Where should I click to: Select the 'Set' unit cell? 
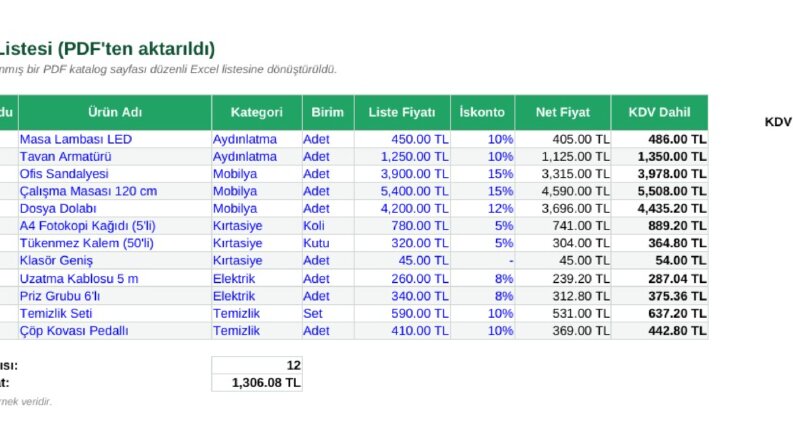coord(328,313)
